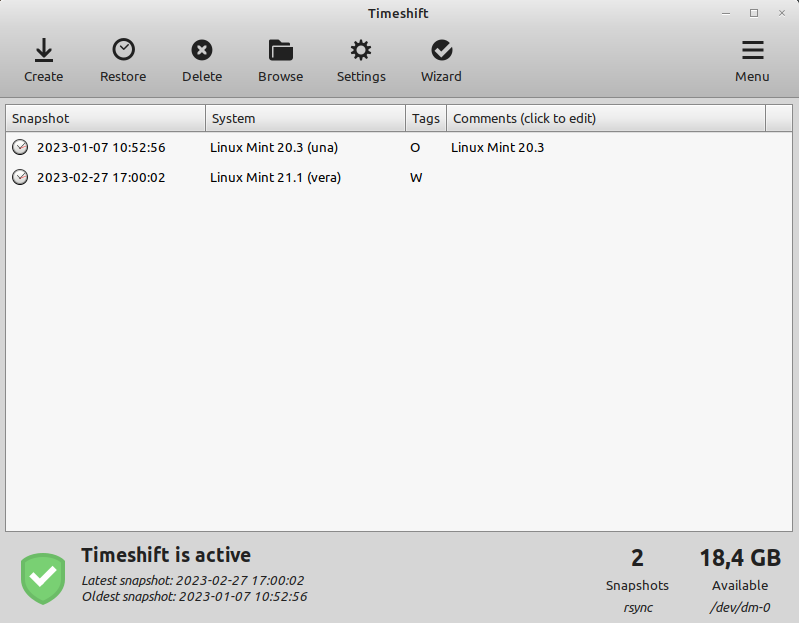The width and height of the screenshot is (799, 623).
Task: Click the Tags column header
Action: coord(426,118)
